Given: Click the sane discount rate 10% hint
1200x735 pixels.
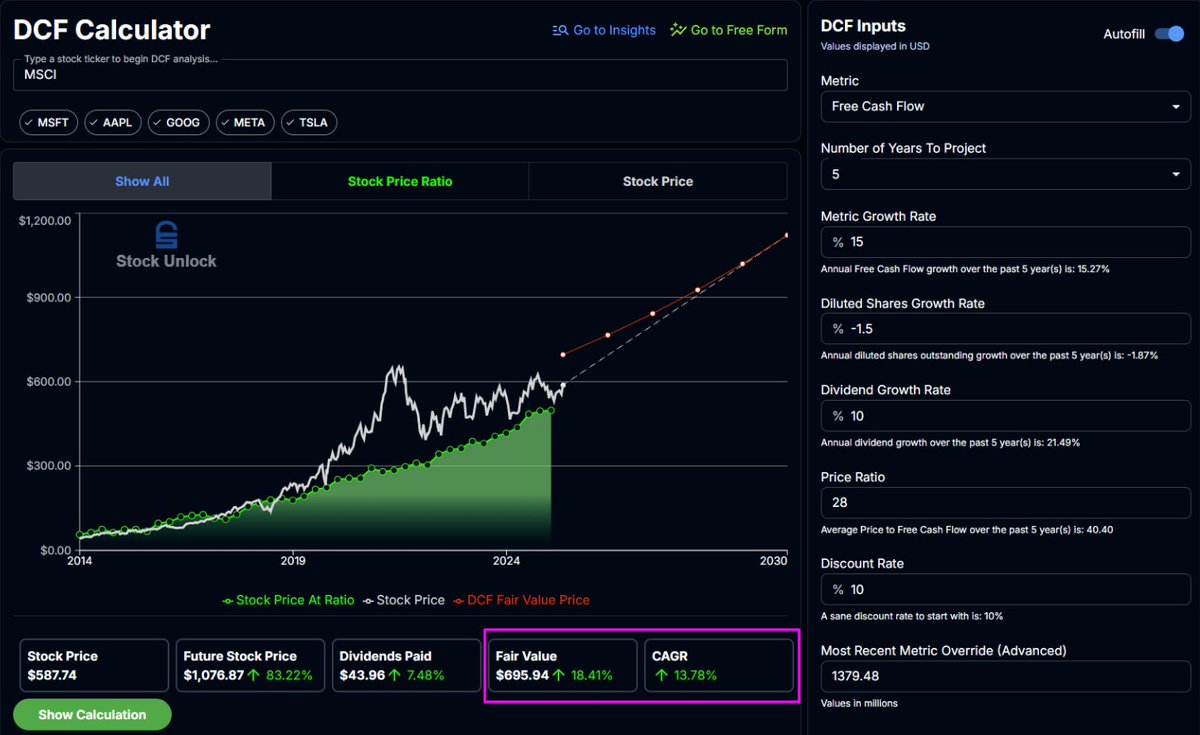Looking at the screenshot, I should [x=912, y=616].
